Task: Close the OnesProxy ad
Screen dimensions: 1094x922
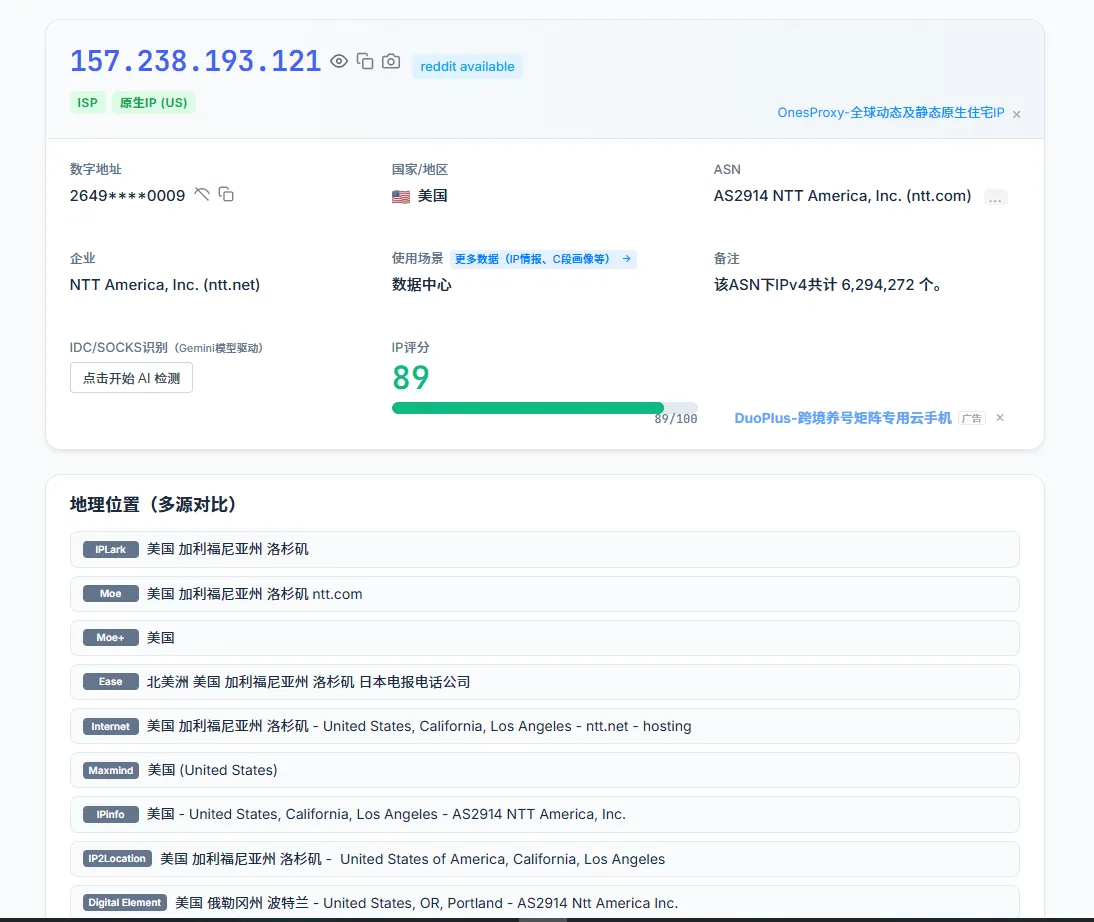Action: [1017, 114]
